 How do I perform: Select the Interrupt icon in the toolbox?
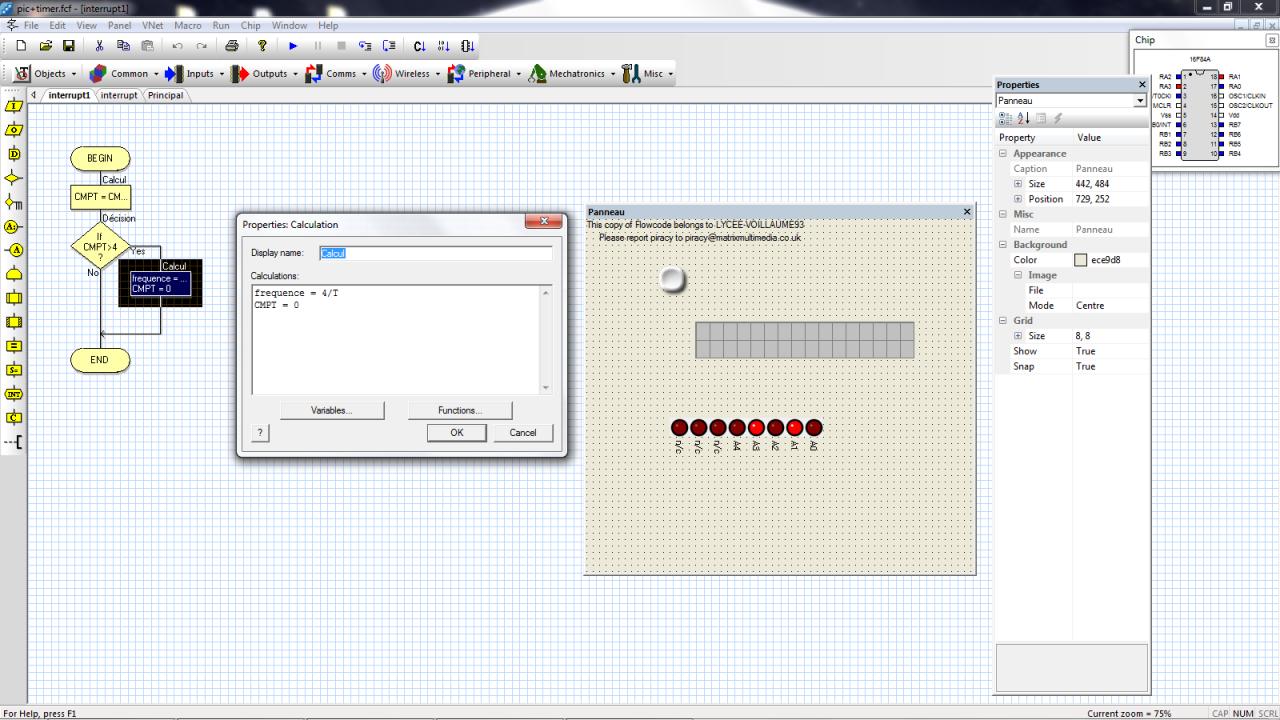14,394
